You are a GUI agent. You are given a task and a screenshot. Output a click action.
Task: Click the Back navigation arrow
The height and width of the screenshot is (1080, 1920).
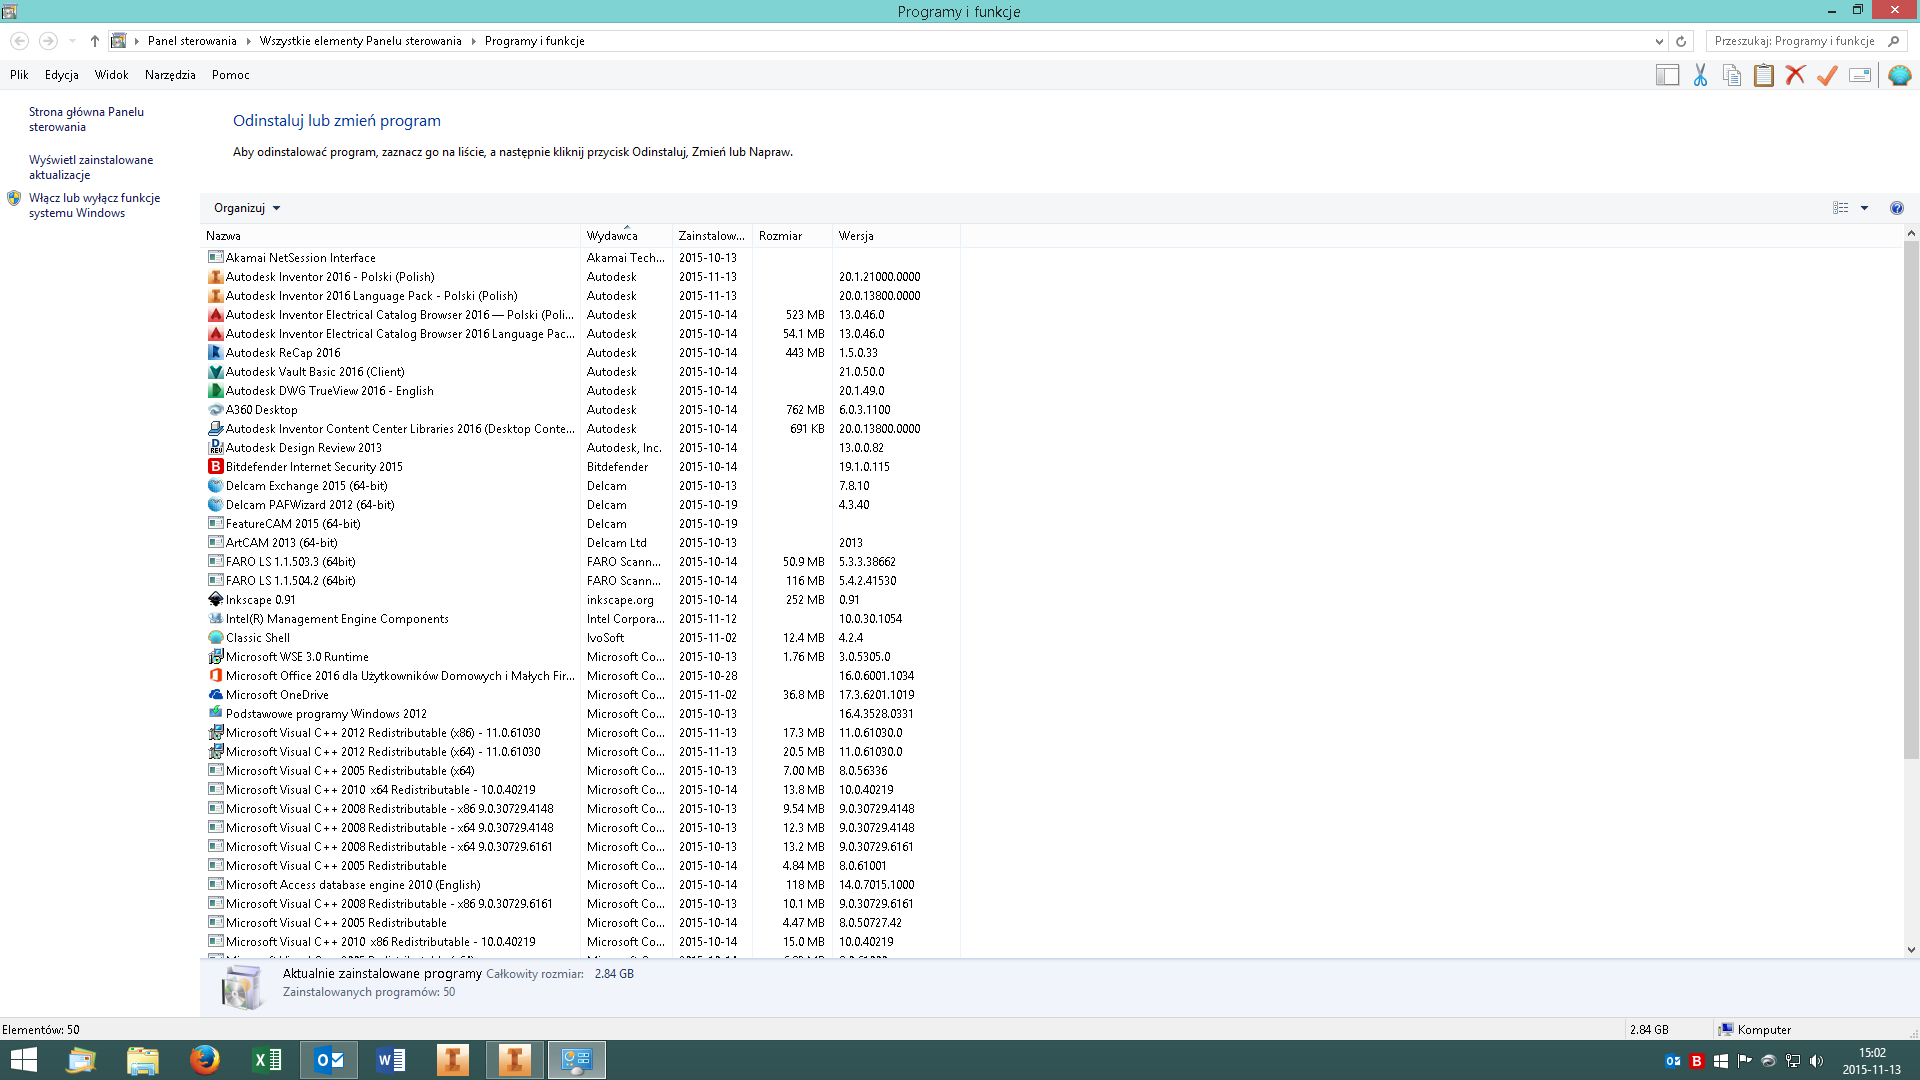coord(19,41)
